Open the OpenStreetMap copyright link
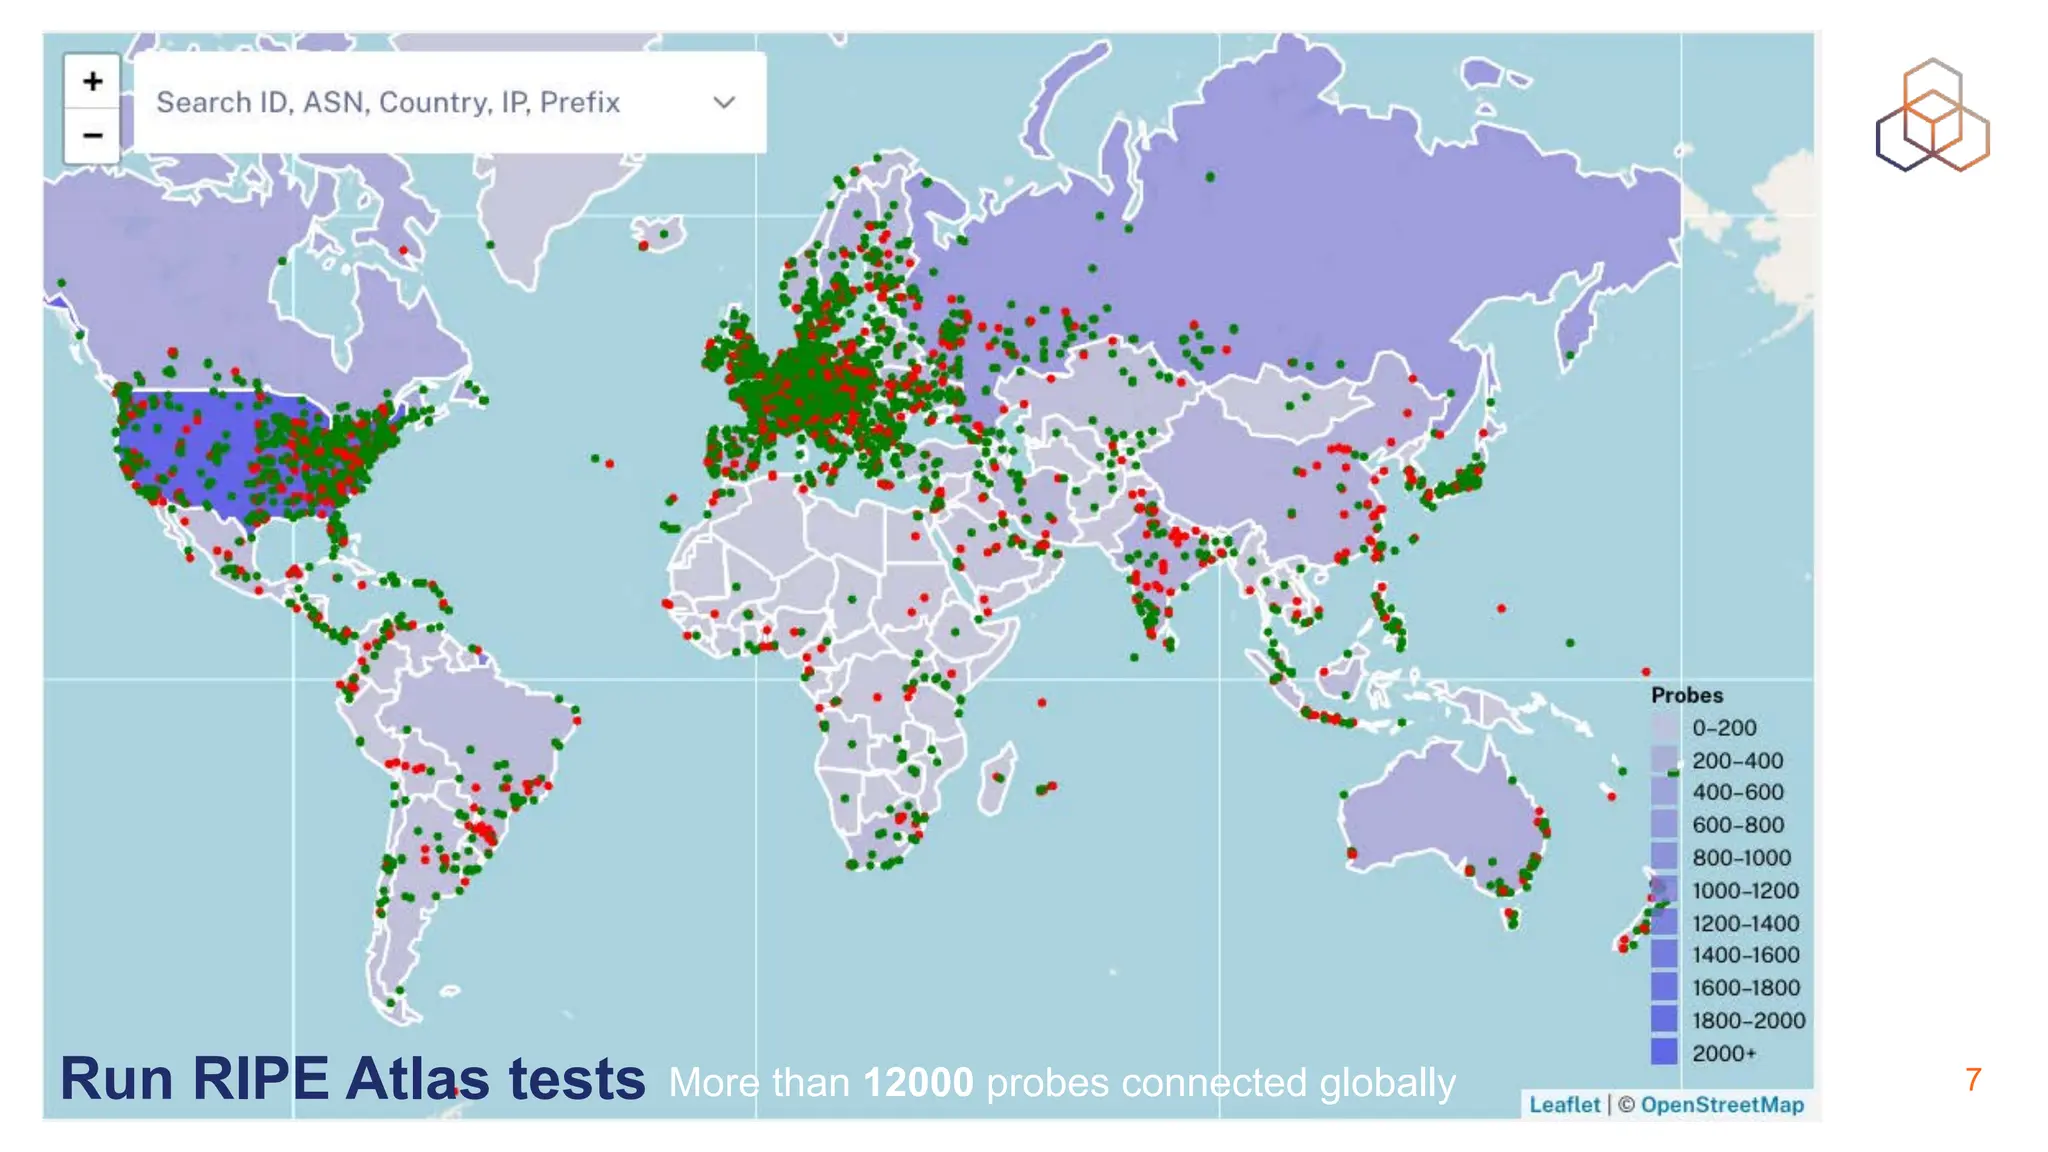Viewport: 2048px width, 1152px height. [1722, 1104]
